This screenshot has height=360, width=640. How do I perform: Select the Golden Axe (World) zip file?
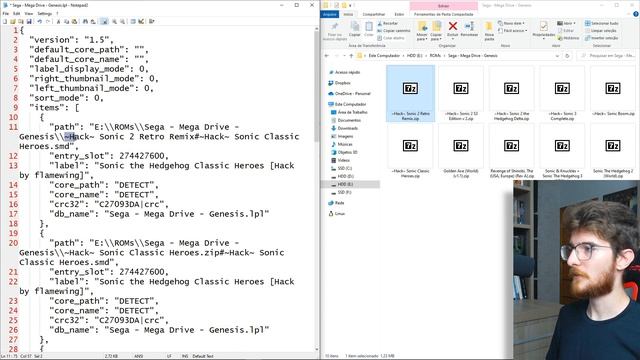(461, 151)
